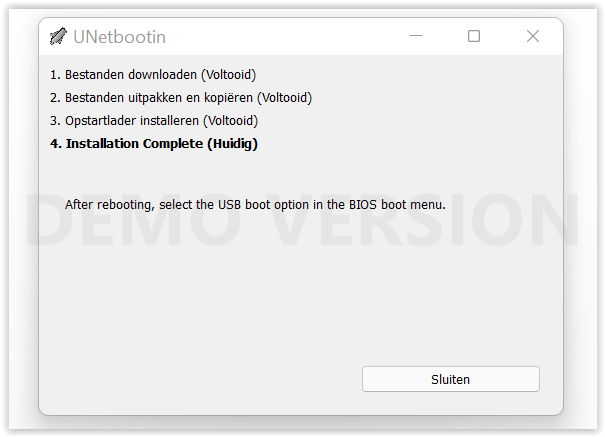Image resolution: width=605 pixels, height=437 pixels.
Task: Click '(Voltooid)' status after uitpakken en kopiëren
Action: coord(285,97)
